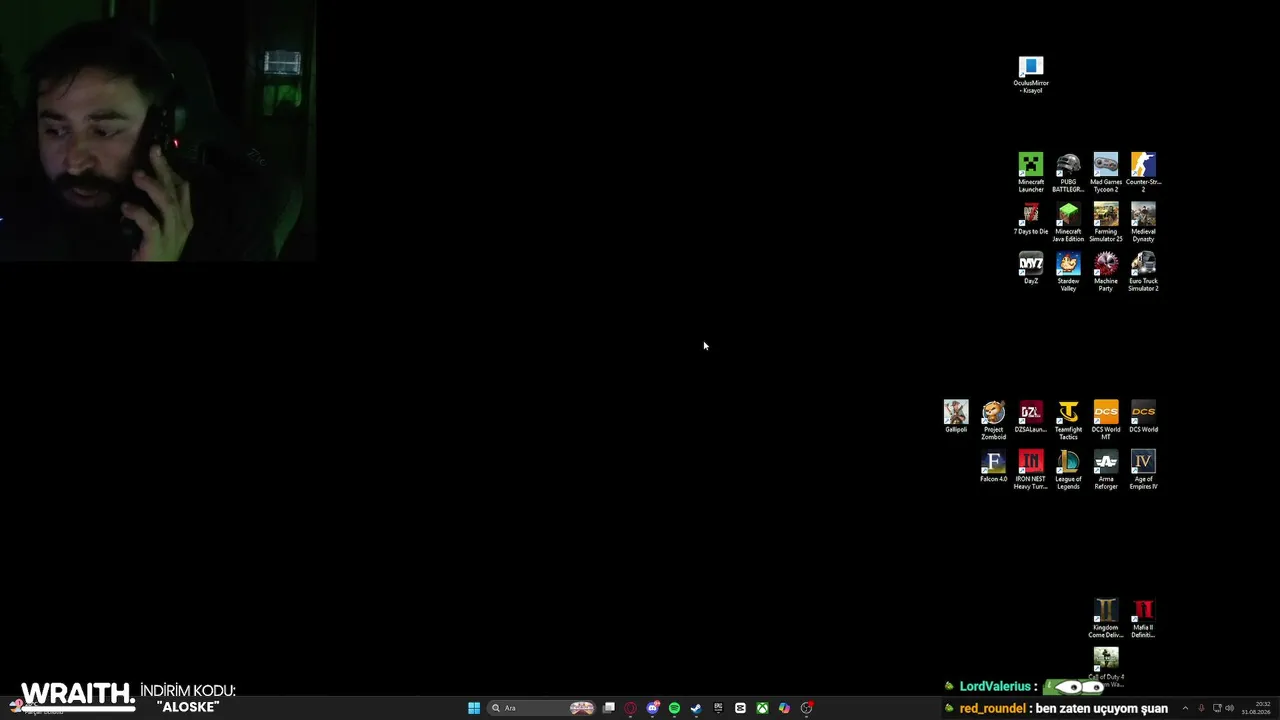Open Microsoft Copilot from the taskbar
The width and height of the screenshot is (1280, 720).
tap(784, 708)
